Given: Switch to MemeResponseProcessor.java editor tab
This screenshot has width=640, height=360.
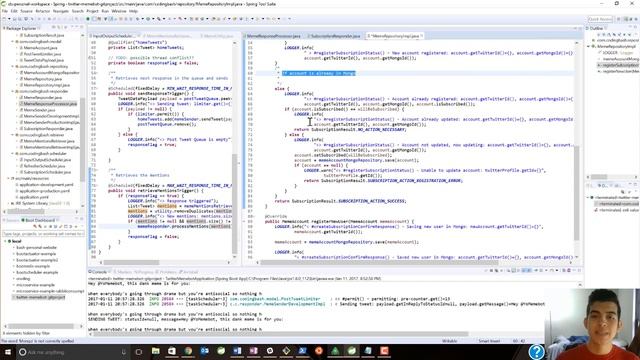Looking at the screenshot, I should click(x=273, y=36).
